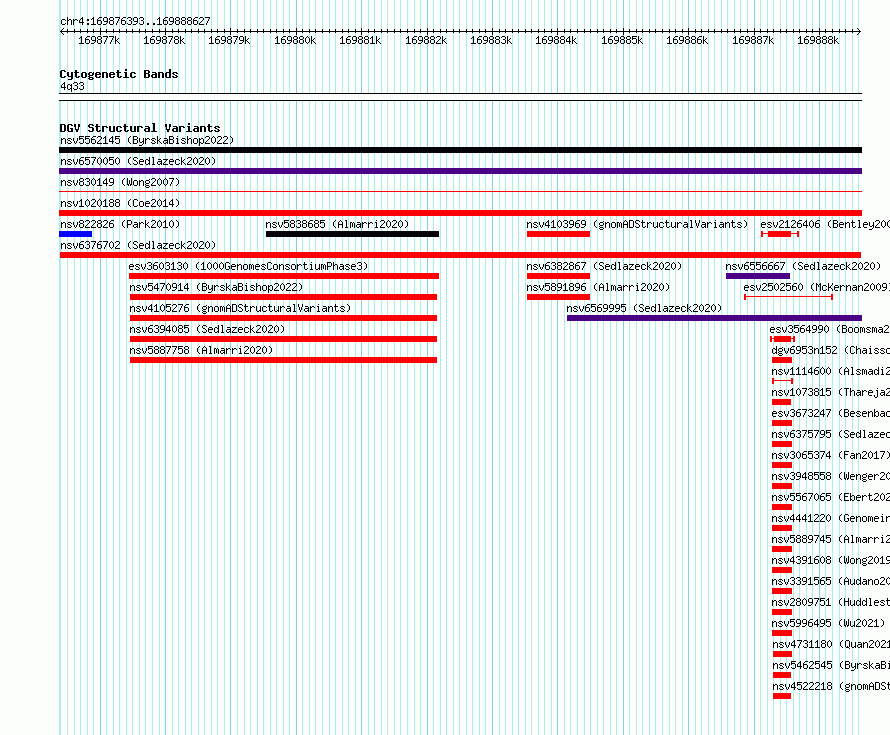The height and width of the screenshot is (735, 890).
Task: Open nsv5996495 (Wu2021) variant label
Action: tap(828, 623)
